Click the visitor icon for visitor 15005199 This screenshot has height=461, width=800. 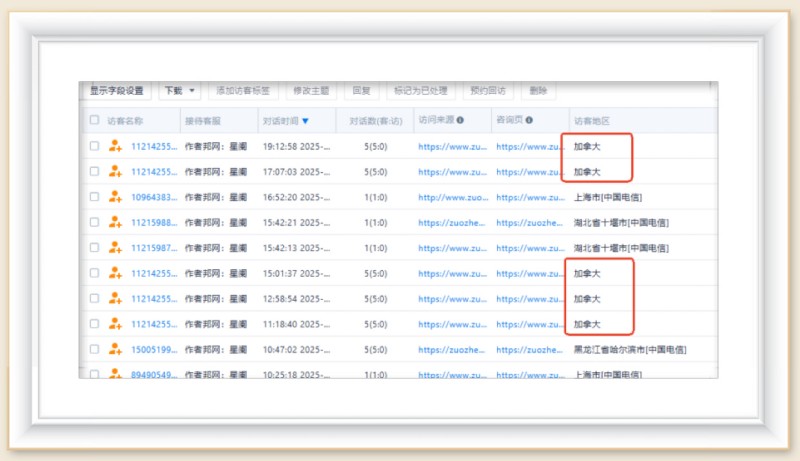click(116, 350)
